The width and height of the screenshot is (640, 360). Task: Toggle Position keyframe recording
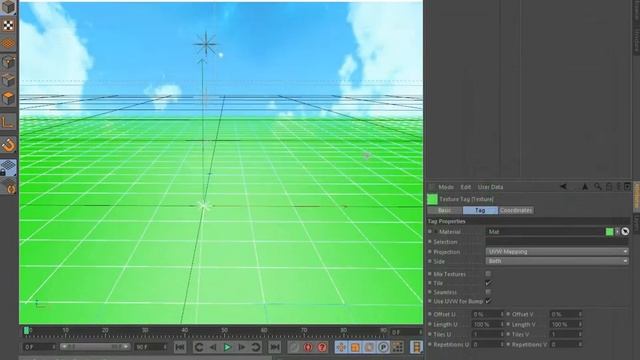(341, 347)
